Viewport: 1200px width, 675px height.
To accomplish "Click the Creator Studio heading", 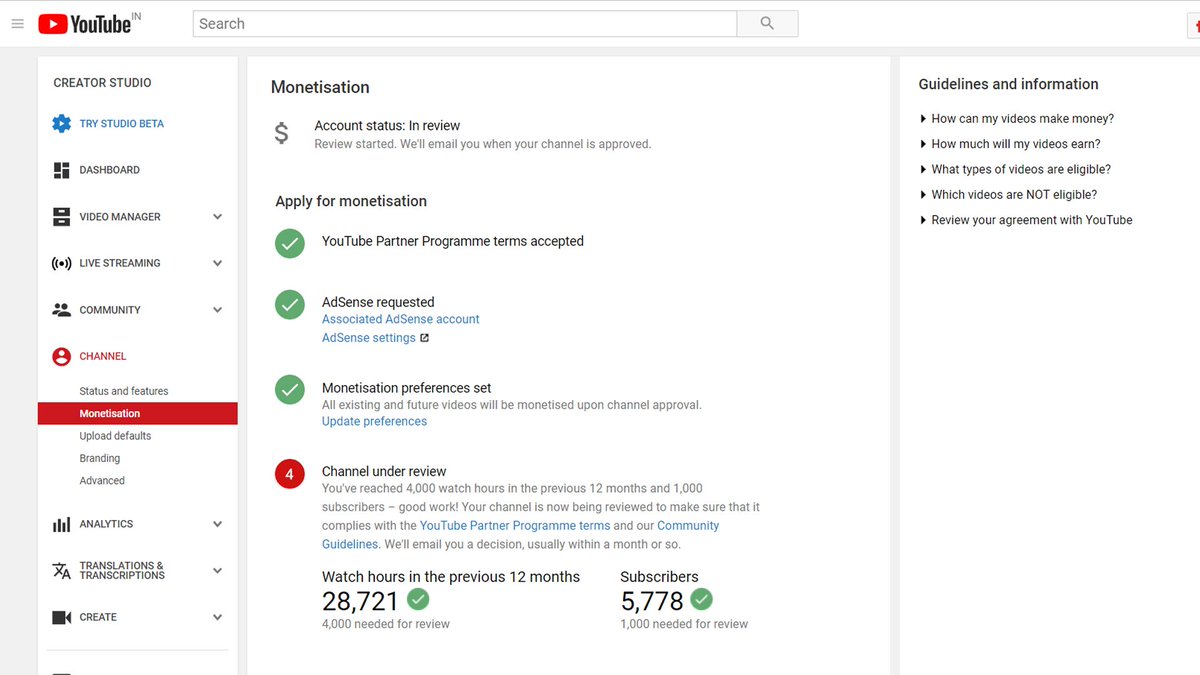I will [x=102, y=83].
